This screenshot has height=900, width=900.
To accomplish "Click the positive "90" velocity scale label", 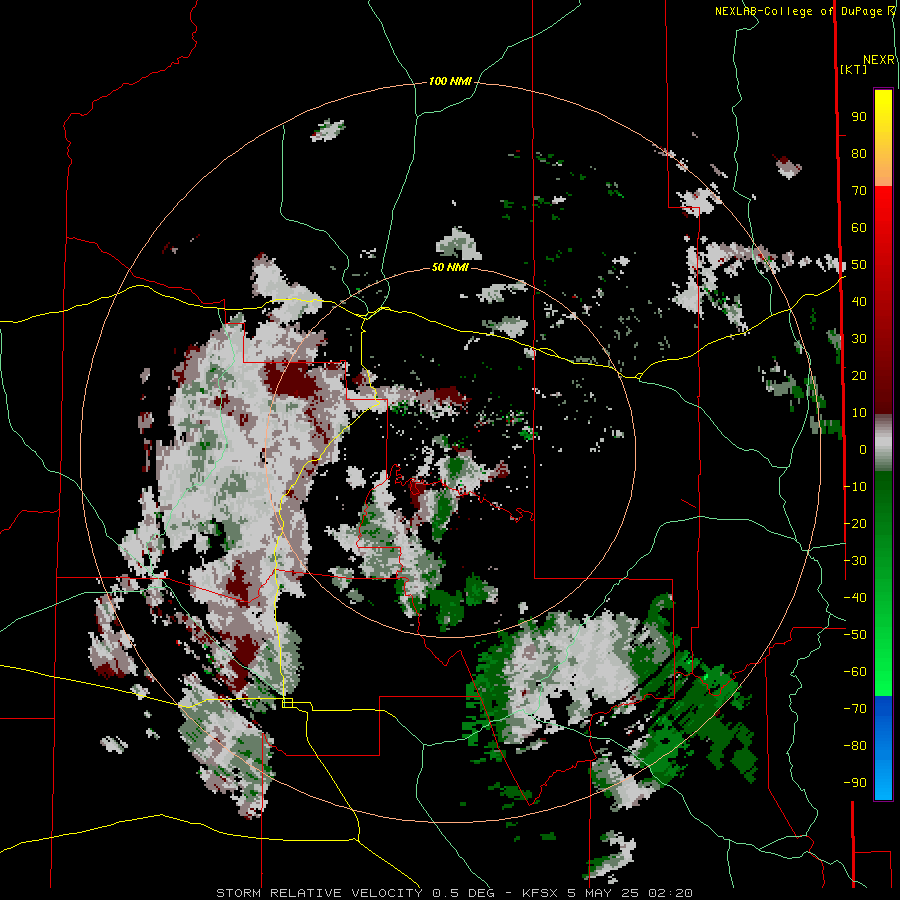I will click(x=859, y=117).
